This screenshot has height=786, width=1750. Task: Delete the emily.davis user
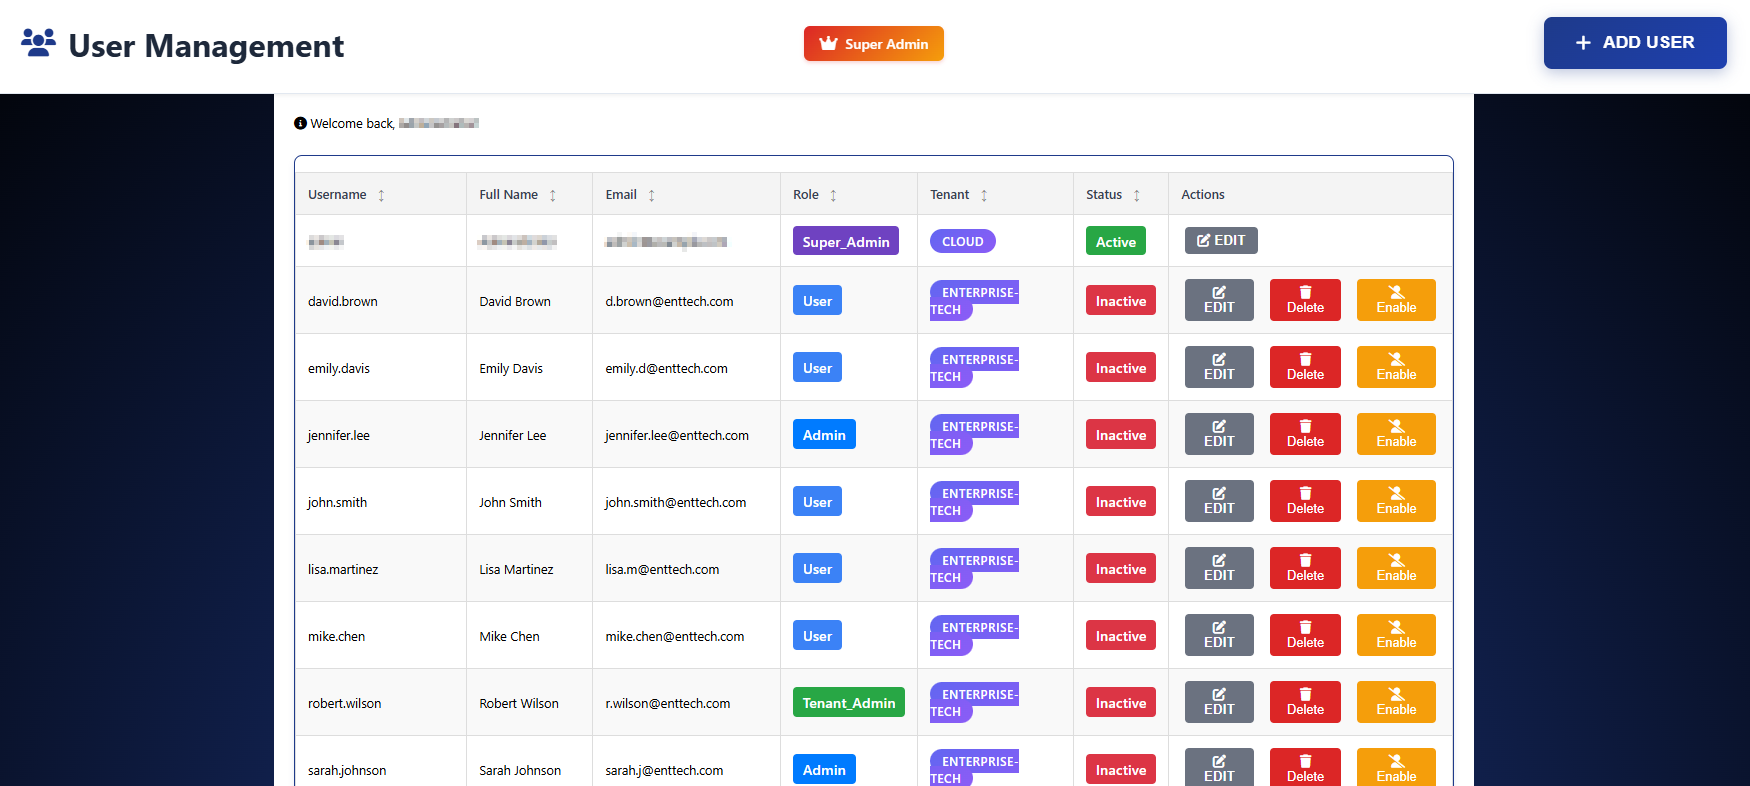[1304, 367]
